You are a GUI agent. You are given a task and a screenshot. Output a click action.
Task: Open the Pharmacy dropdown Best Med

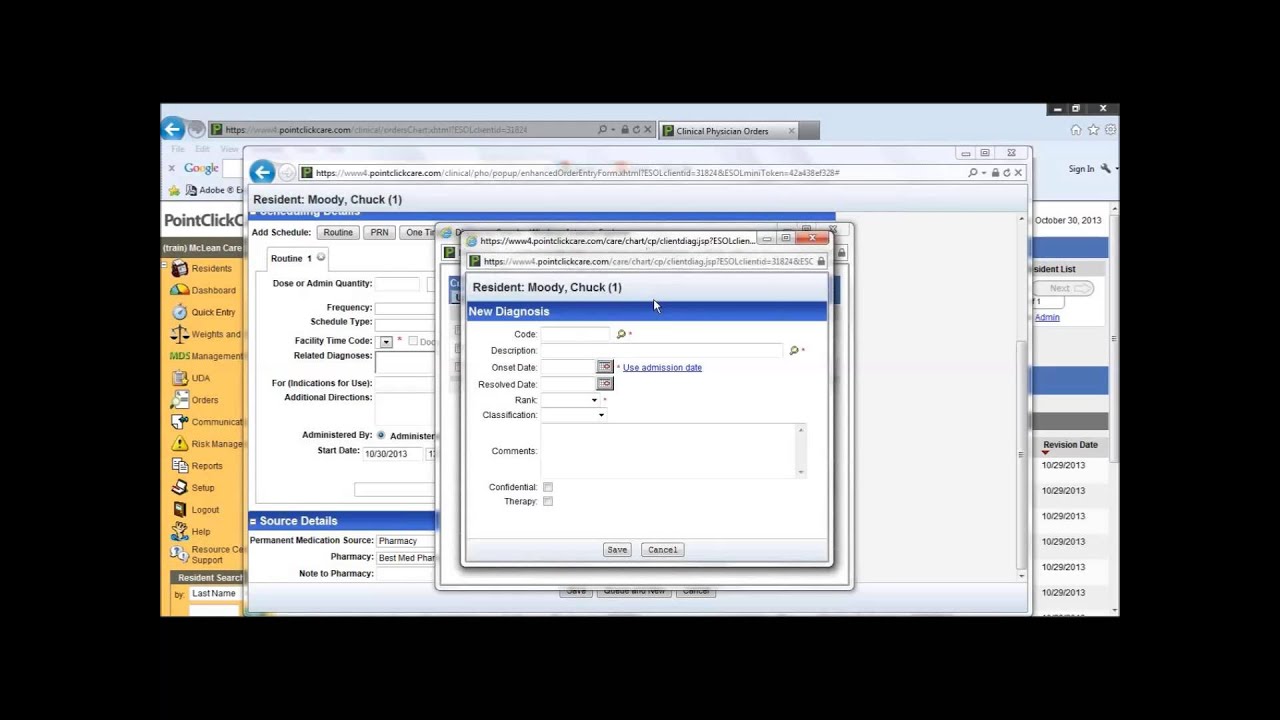pyautogui.click(x=405, y=557)
